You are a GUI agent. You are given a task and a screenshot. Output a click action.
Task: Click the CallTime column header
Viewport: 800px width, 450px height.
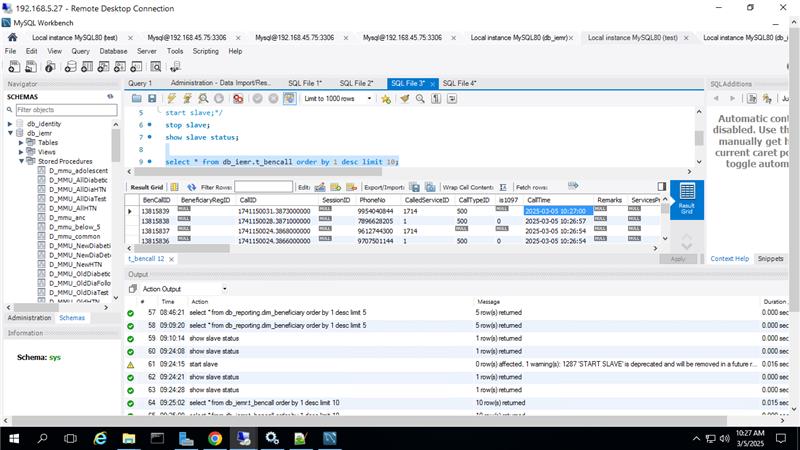(x=539, y=200)
